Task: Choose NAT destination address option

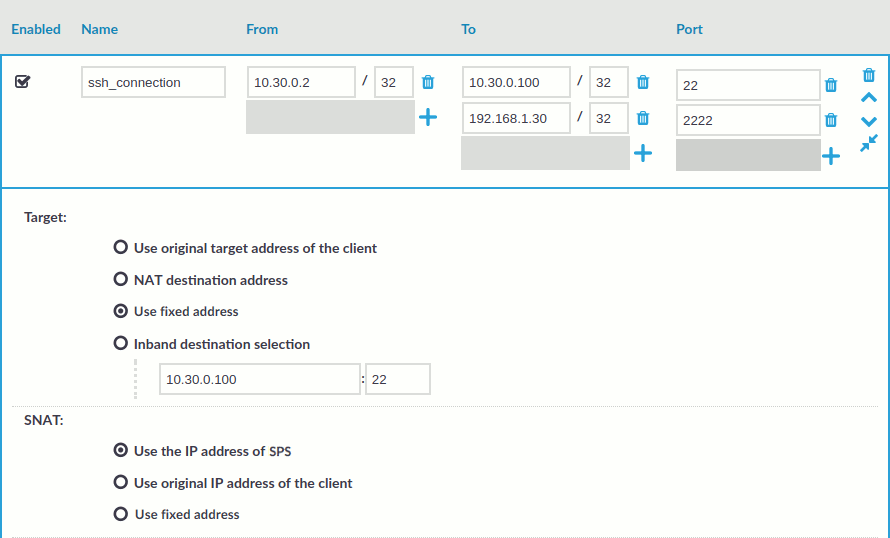Action: click(x=121, y=280)
